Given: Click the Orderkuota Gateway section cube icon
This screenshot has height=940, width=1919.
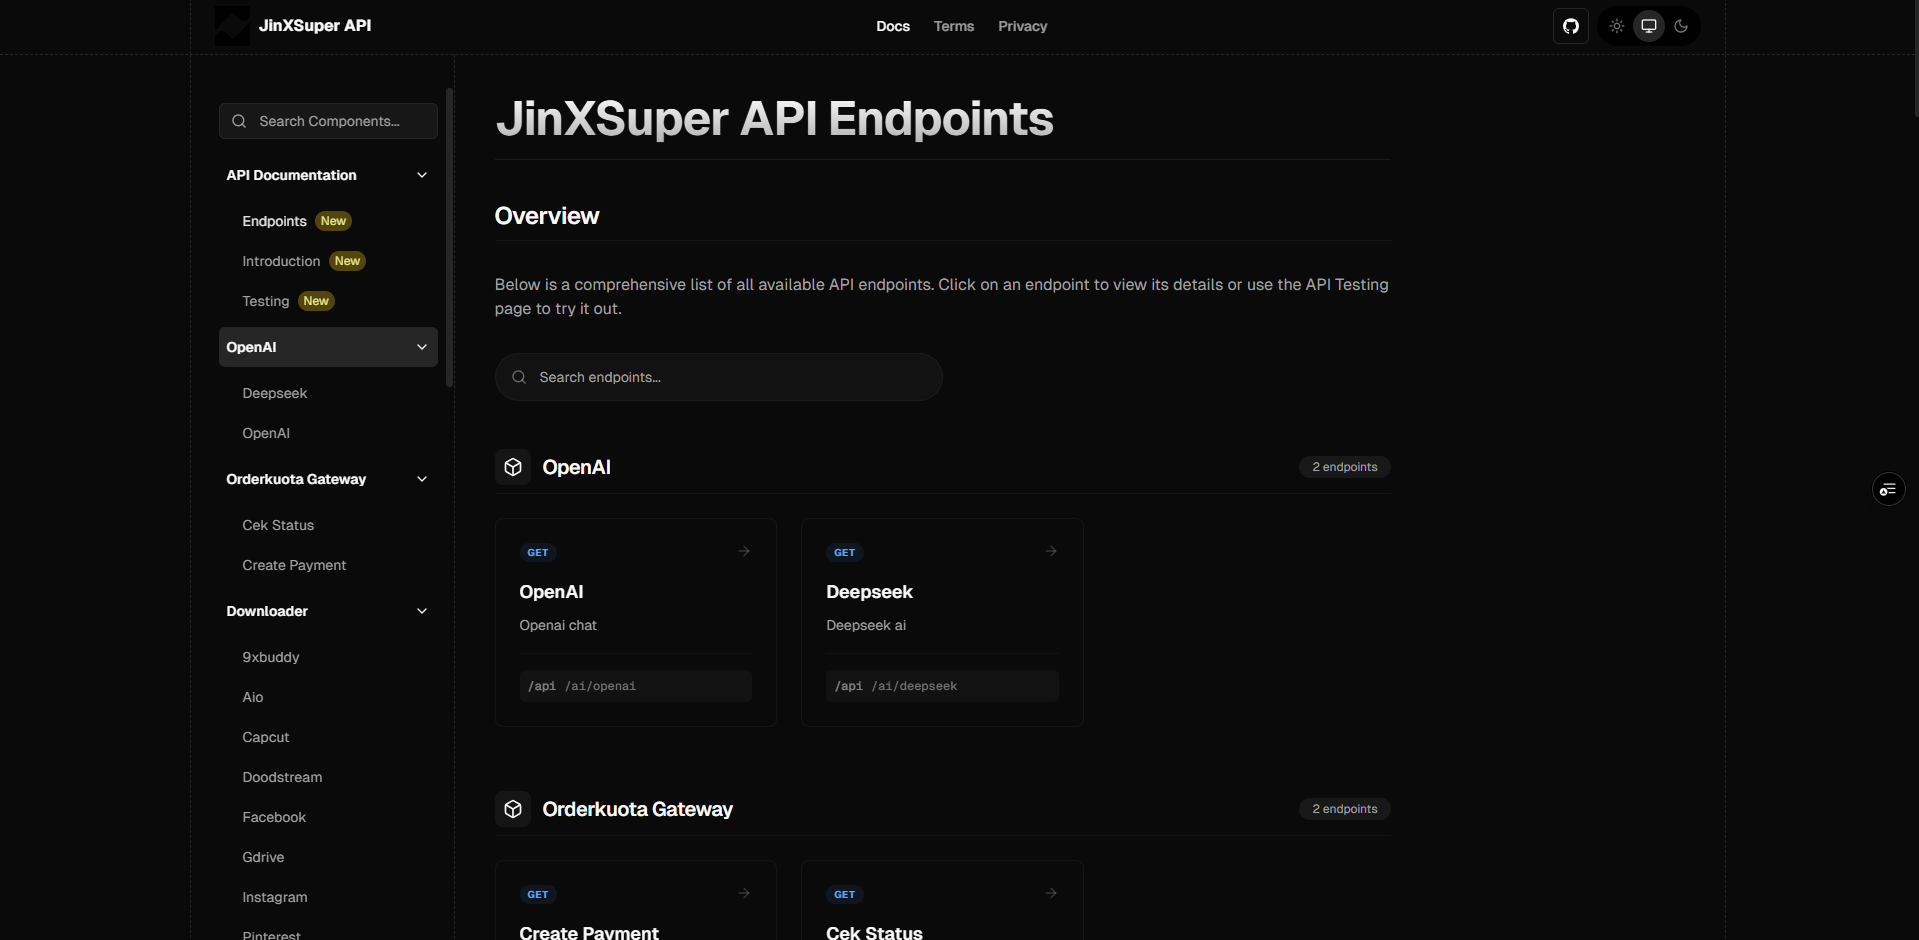Looking at the screenshot, I should point(513,809).
